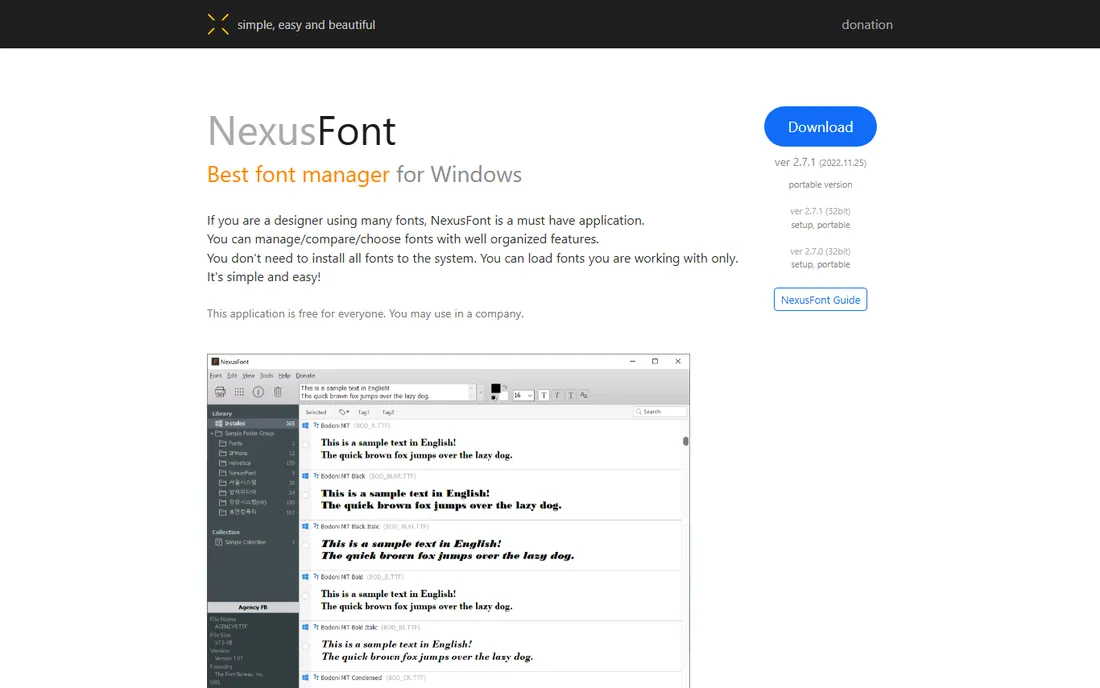Screen dimensions: 1100x688
Task: Tick the selection circle for Bodoni MT Bold
Action: click(x=305, y=596)
